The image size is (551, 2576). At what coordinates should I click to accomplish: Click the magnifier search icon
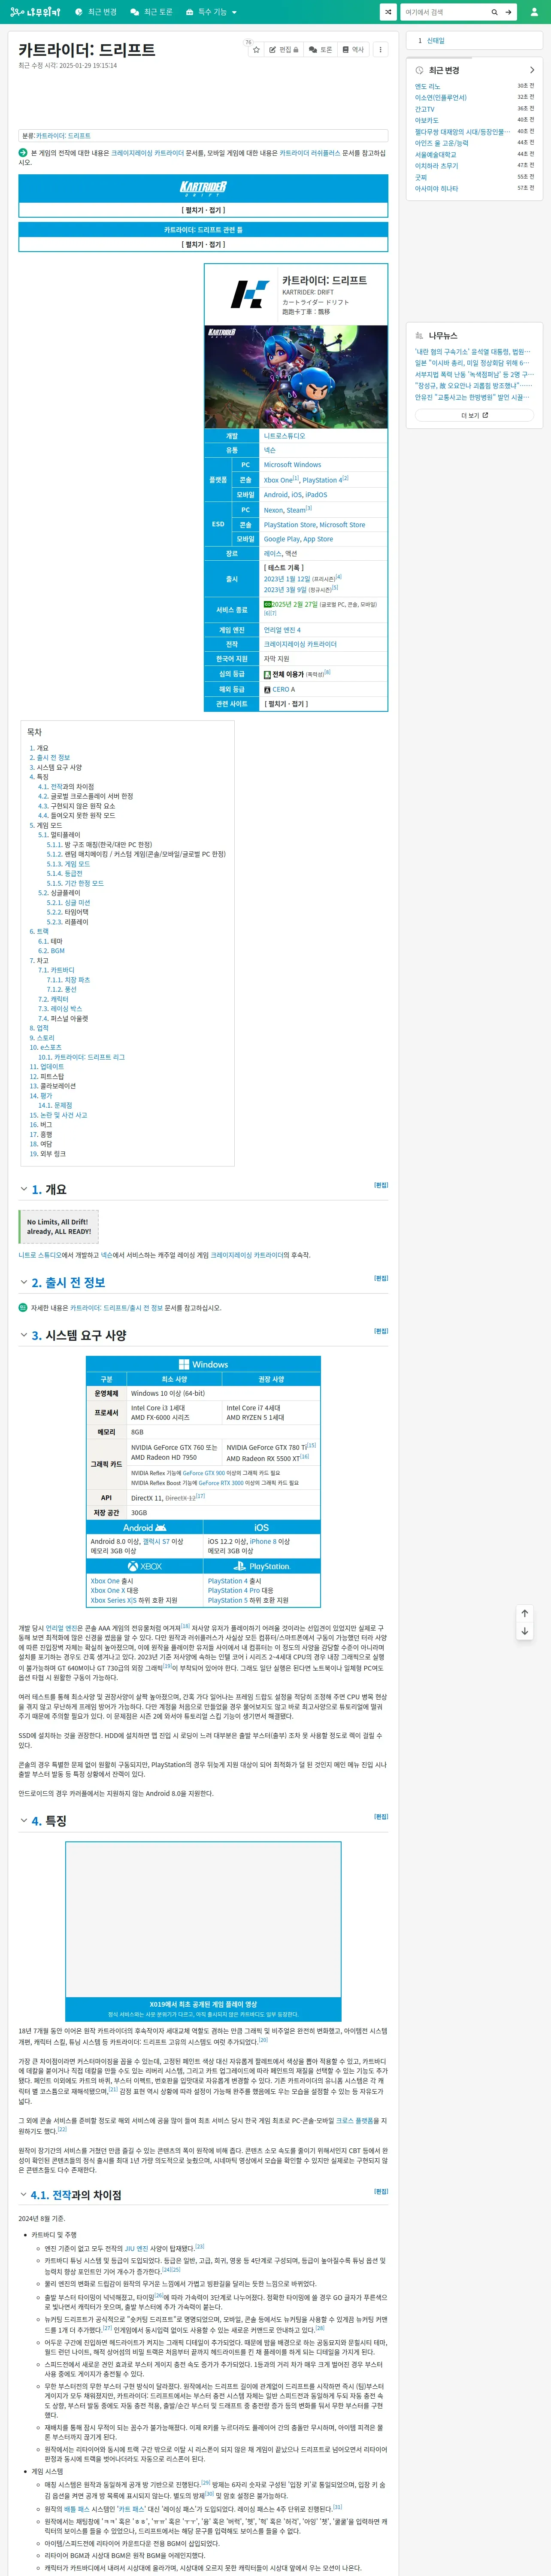coord(494,12)
